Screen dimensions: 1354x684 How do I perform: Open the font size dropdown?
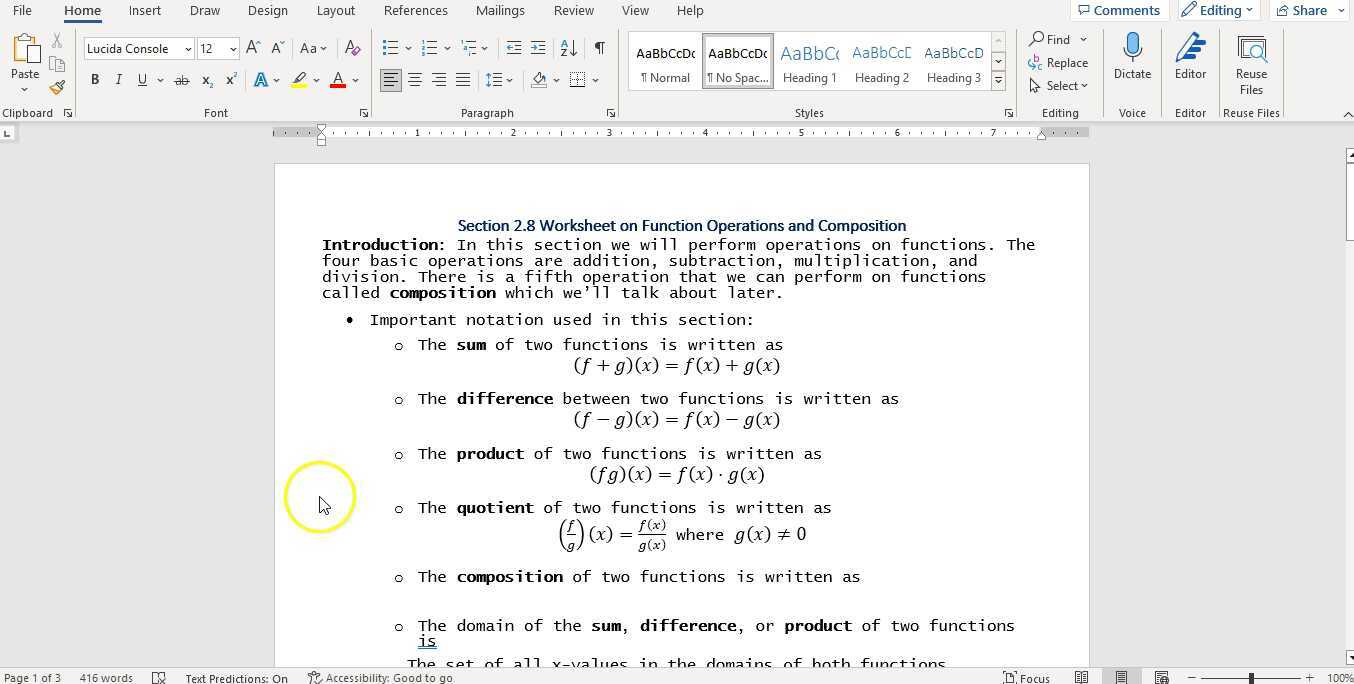(x=233, y=49)
